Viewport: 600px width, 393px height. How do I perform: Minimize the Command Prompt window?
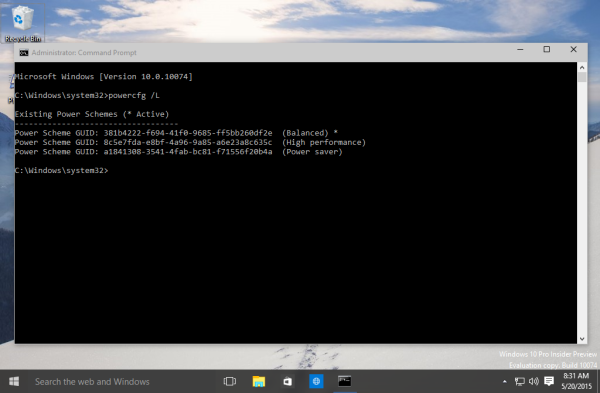coord(520,49)
